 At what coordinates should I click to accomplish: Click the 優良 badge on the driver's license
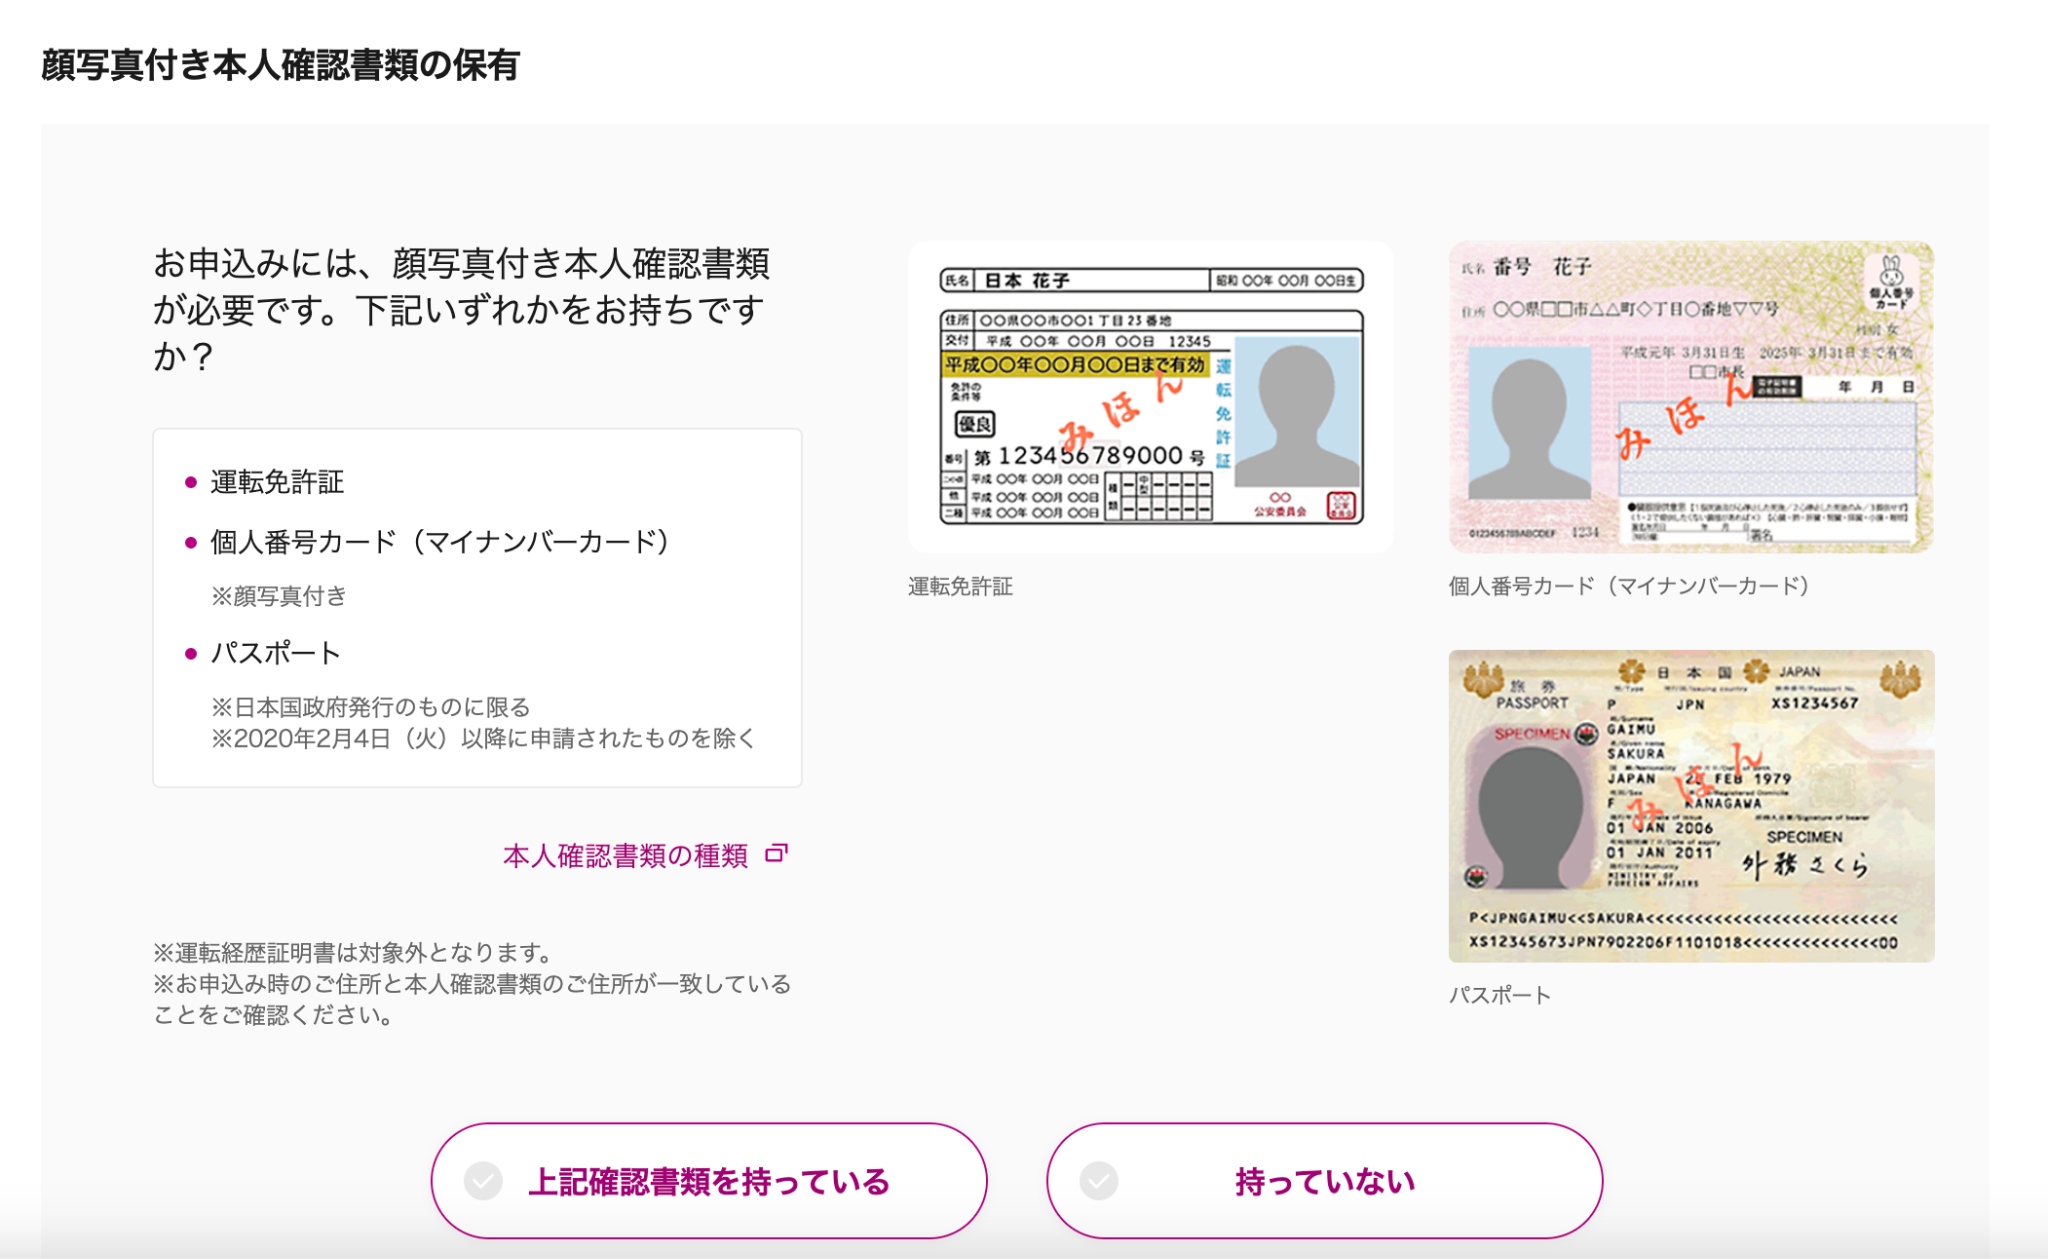975,424
